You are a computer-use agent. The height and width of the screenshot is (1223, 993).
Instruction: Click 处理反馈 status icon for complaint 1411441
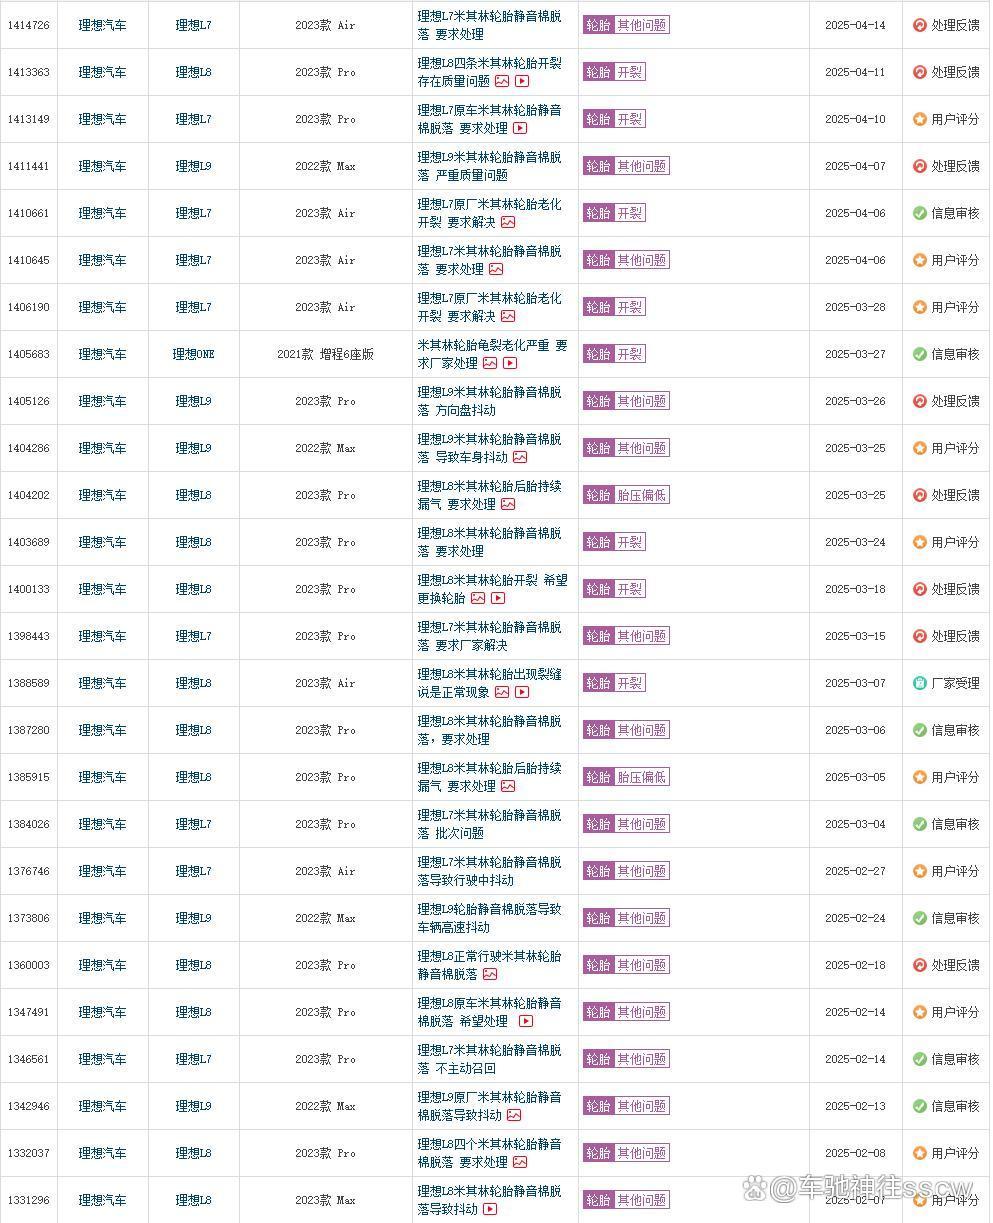point(920,166)
